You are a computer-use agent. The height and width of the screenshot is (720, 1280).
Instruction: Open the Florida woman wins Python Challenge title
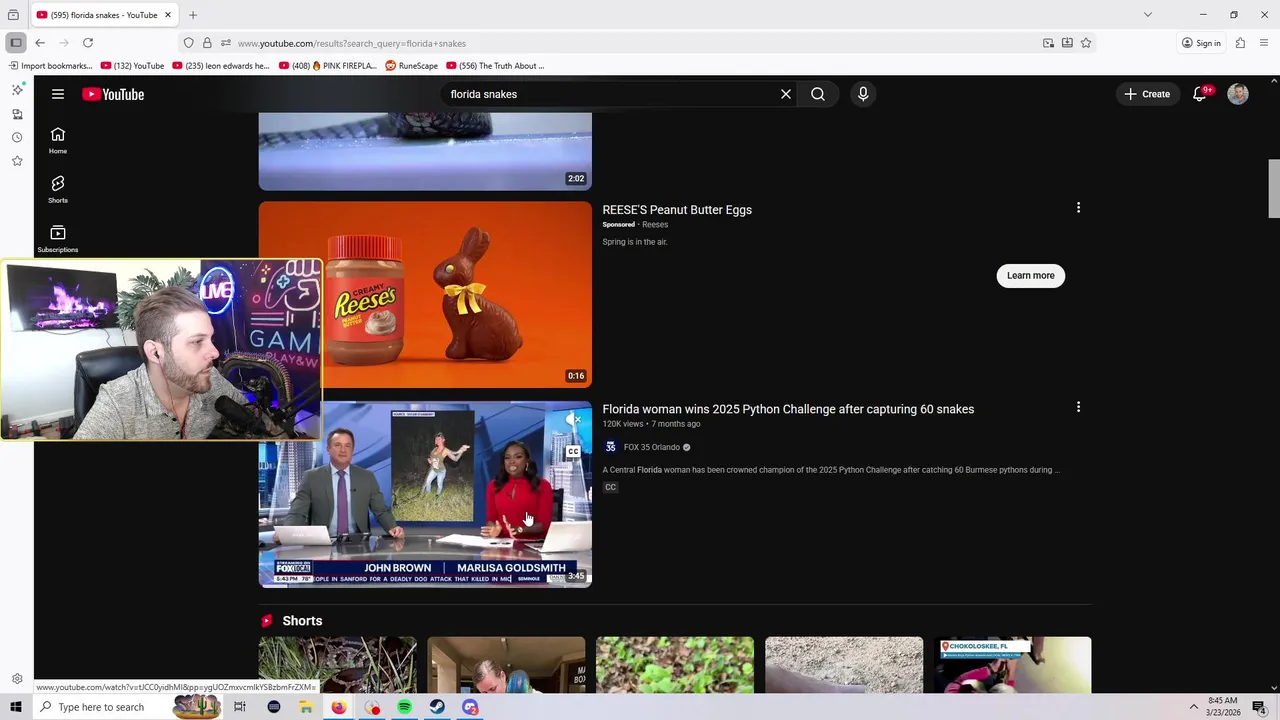pyautogui.click(x=788, y=409)
